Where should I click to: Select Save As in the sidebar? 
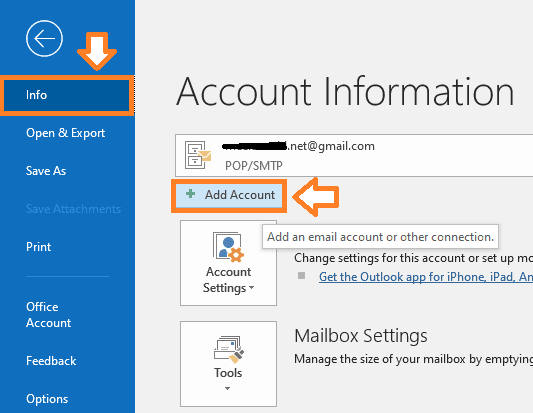coord(46,171)
